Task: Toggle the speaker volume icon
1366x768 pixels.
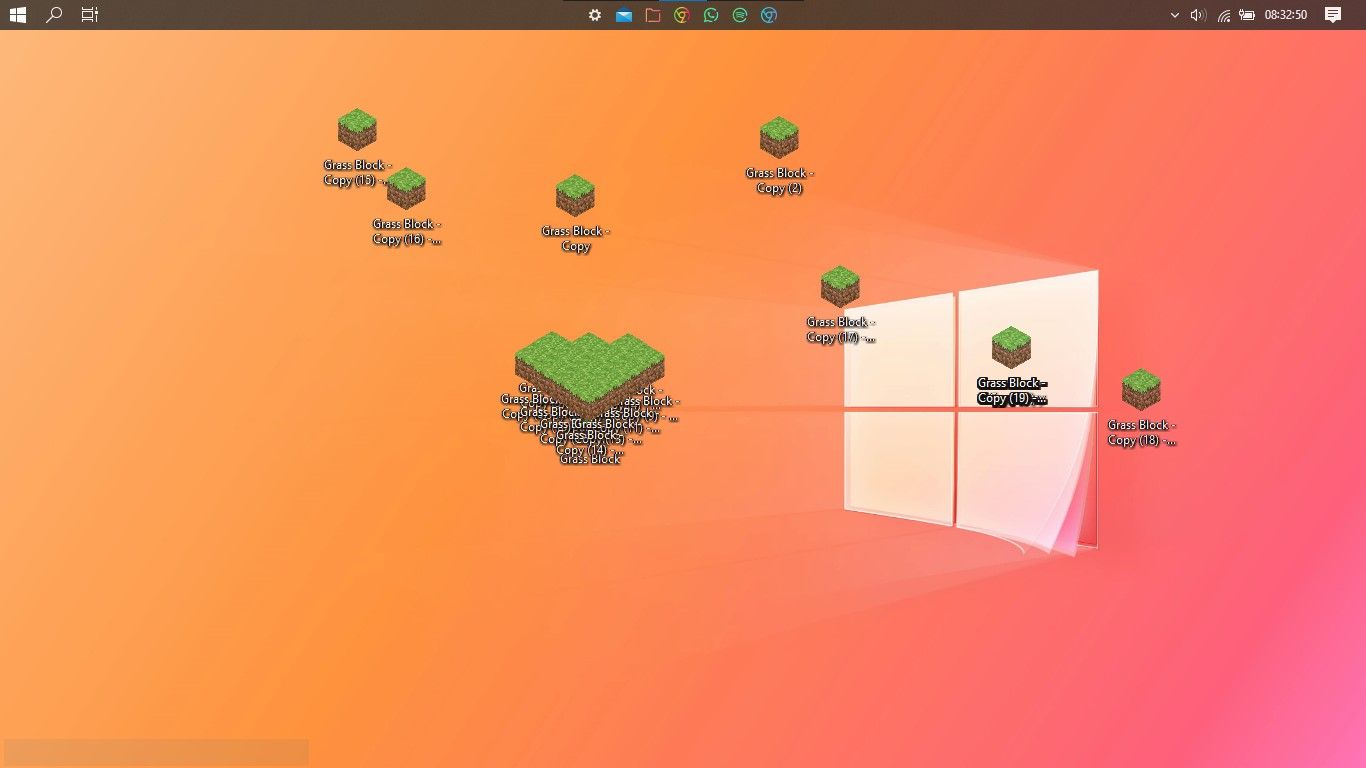Action: coord(1198,15)
